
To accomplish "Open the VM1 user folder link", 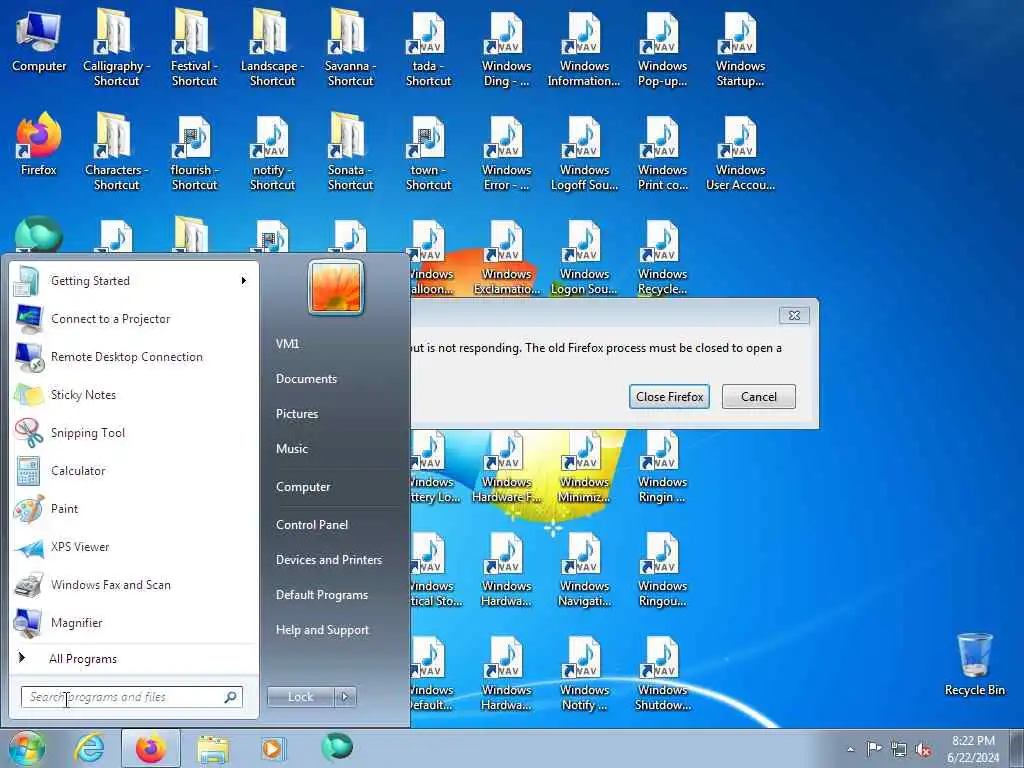I will [287, 344].
